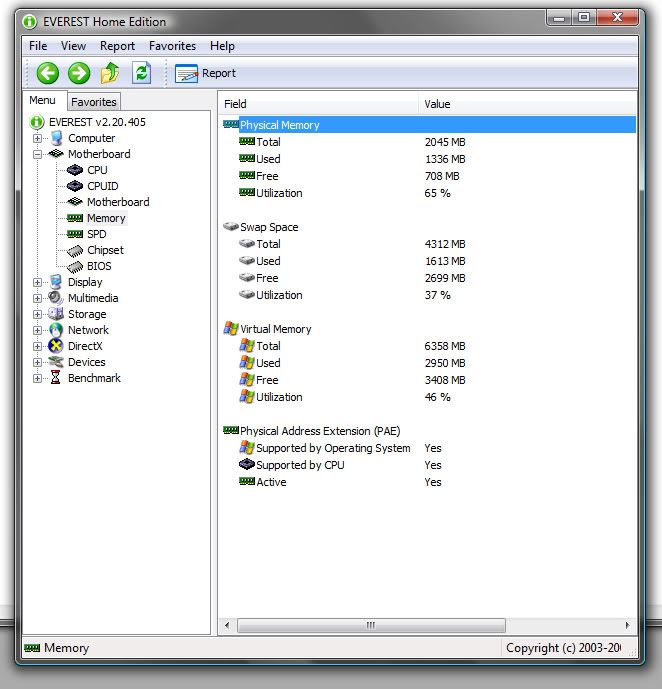Screen dimensions: 662x689
Task: Switch to the Menu tab
Action: [43, 100]
